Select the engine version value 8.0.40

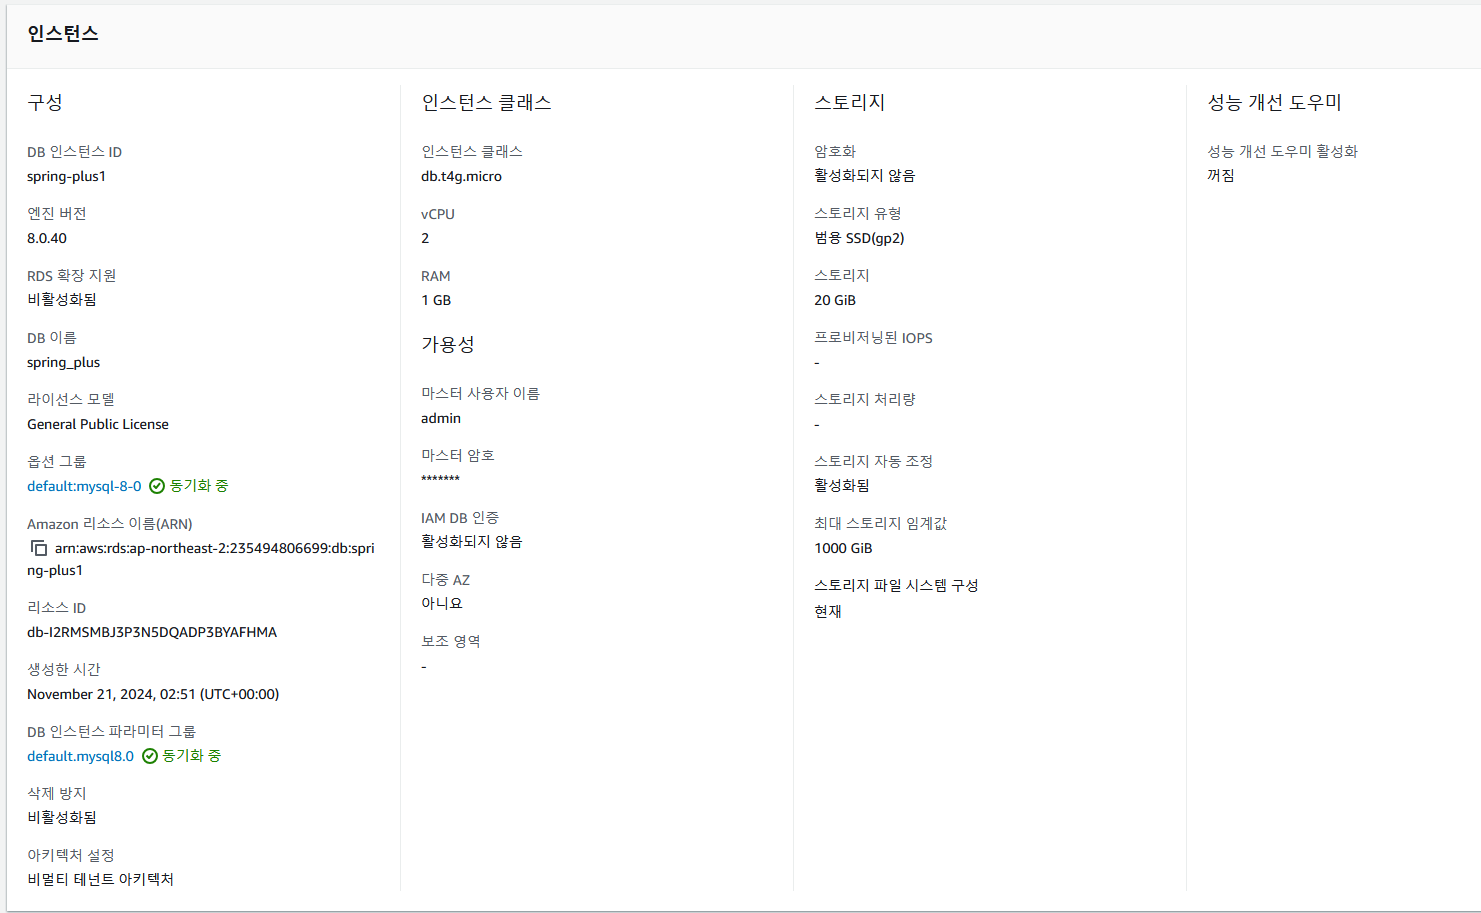coord(47,238)
